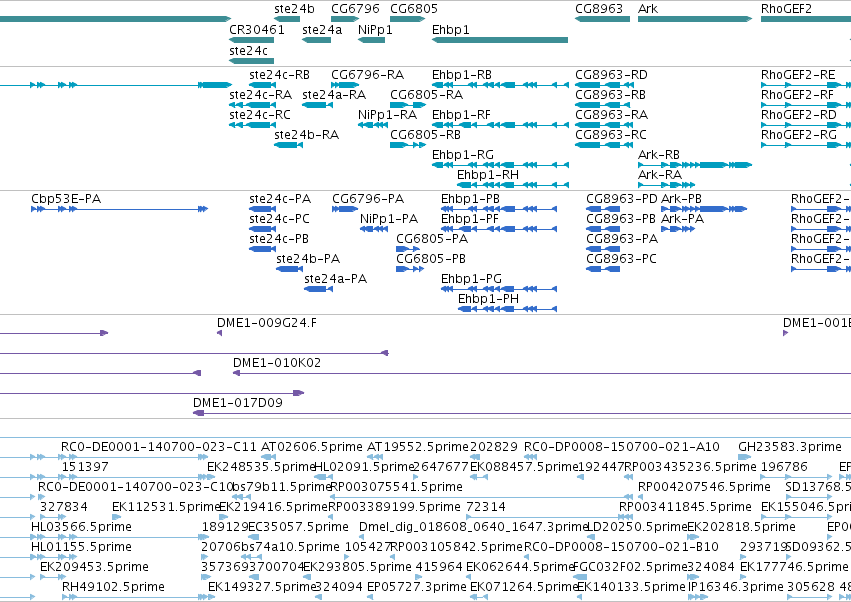Select the HL03566.5prime EST label
Screen dimensions: 851x602
pos(81,528)
